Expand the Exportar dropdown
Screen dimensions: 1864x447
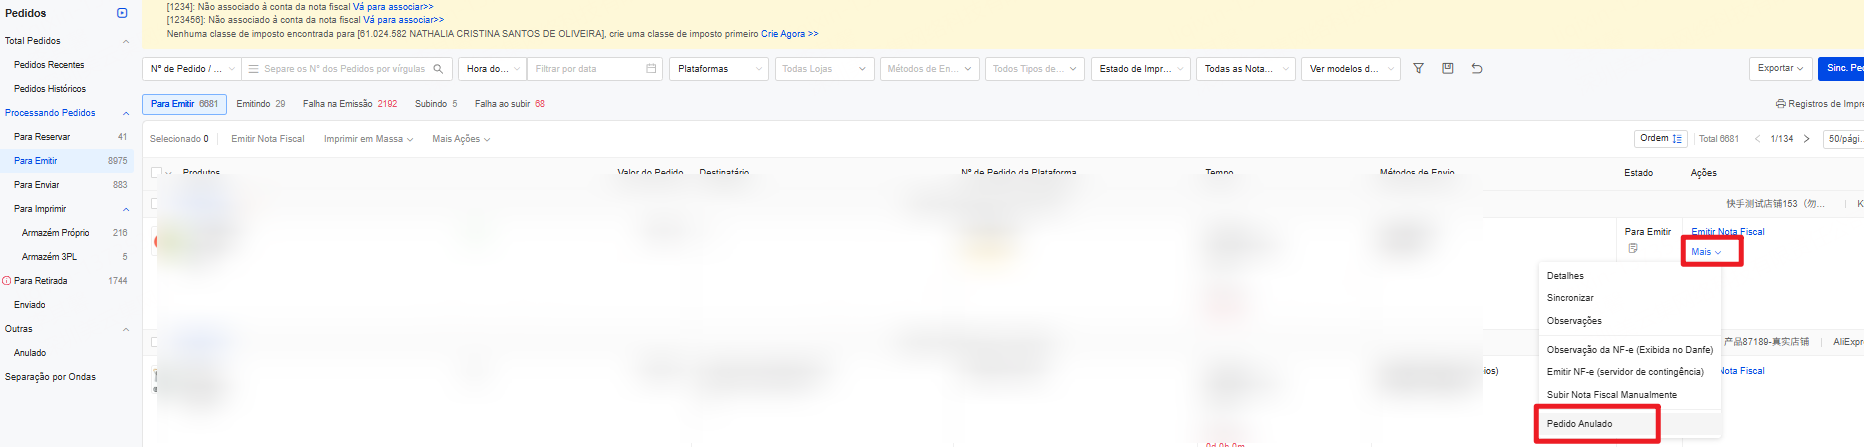coord(1780,69)
